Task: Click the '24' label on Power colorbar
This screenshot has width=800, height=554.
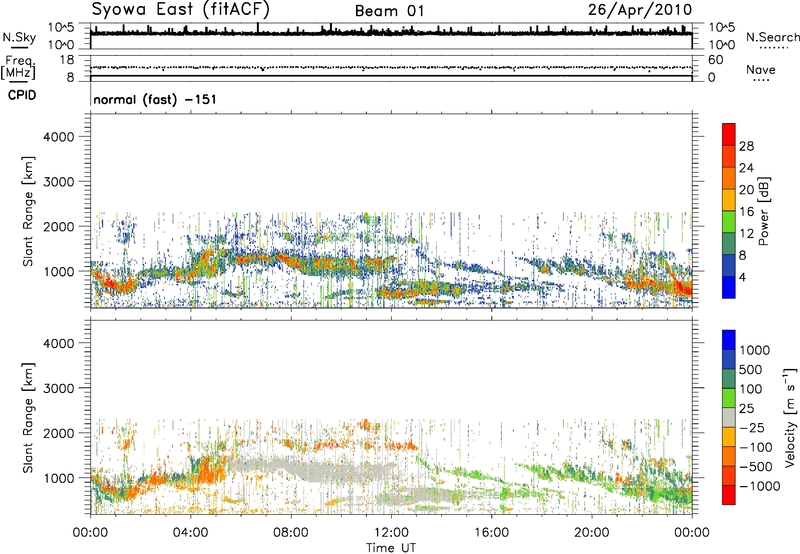Action: coord(746,168)
